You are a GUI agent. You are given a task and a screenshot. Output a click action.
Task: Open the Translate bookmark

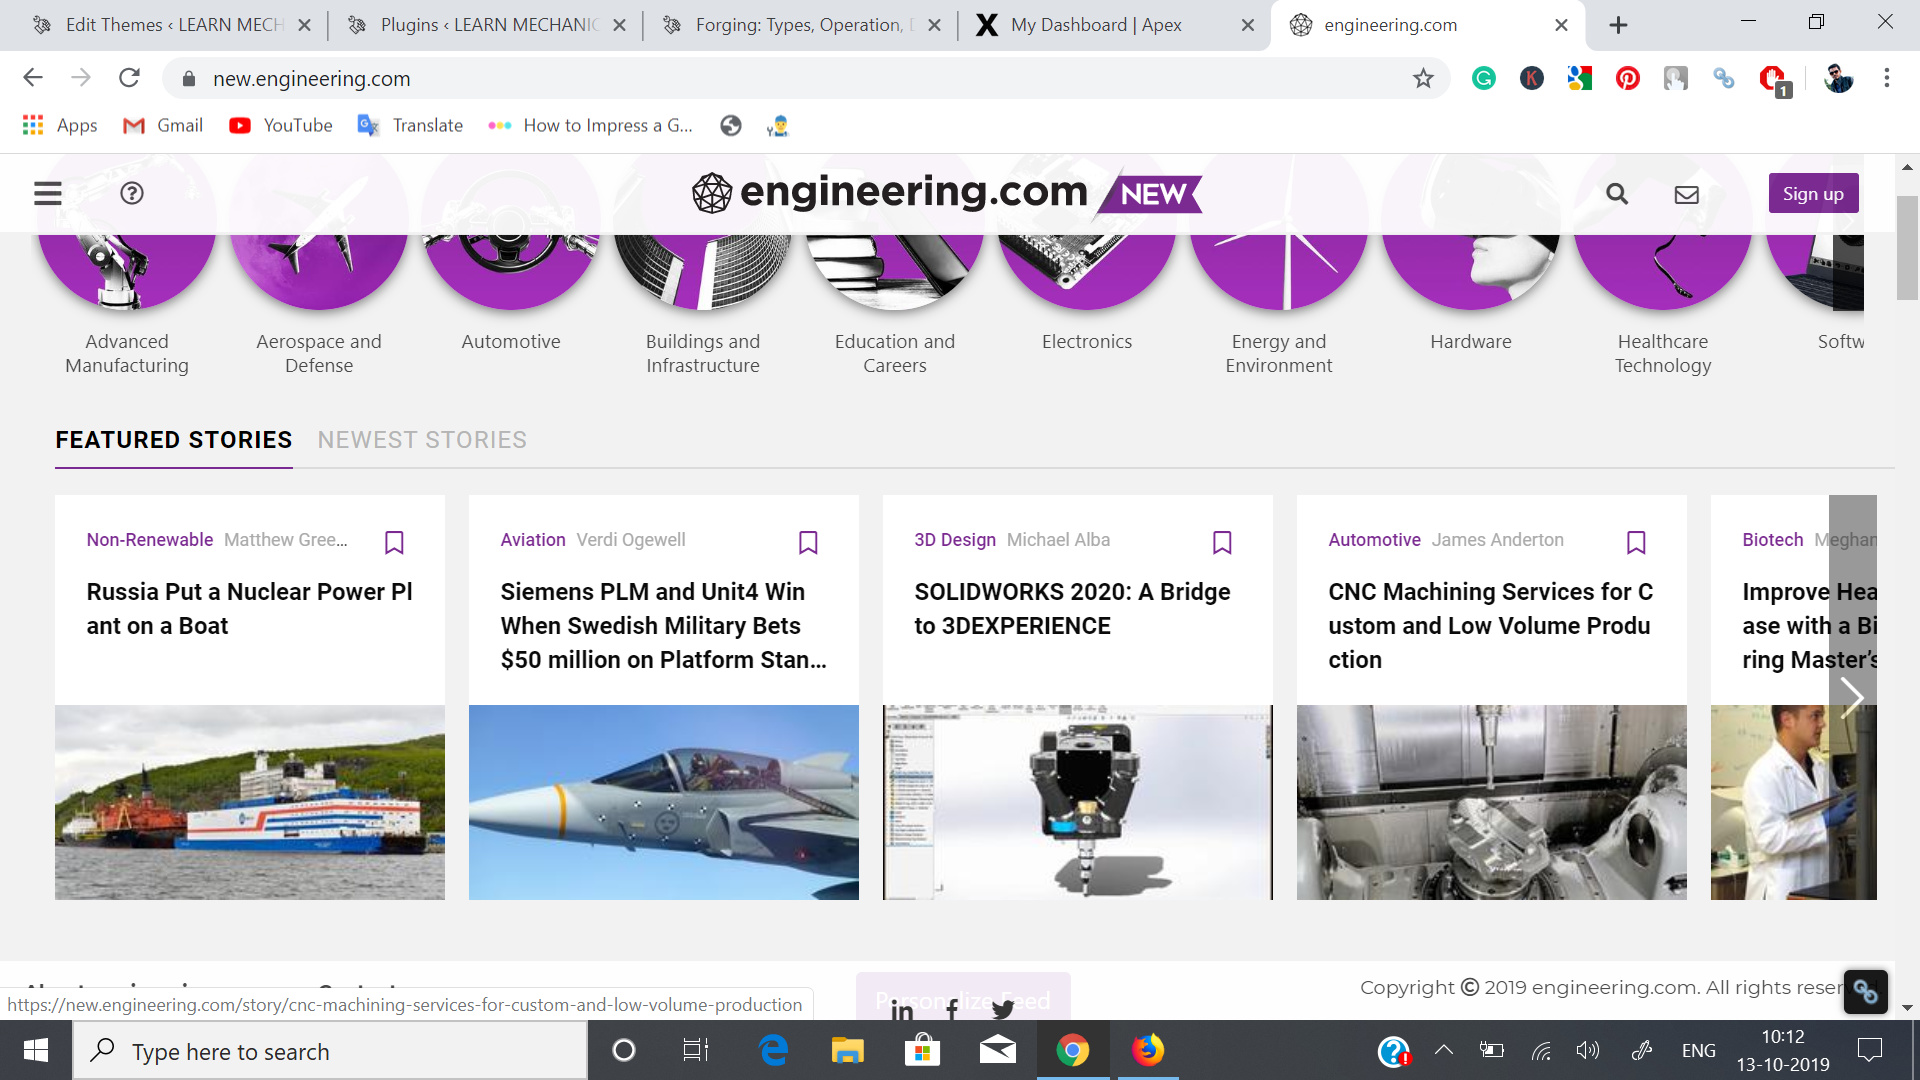click(411, 125)
